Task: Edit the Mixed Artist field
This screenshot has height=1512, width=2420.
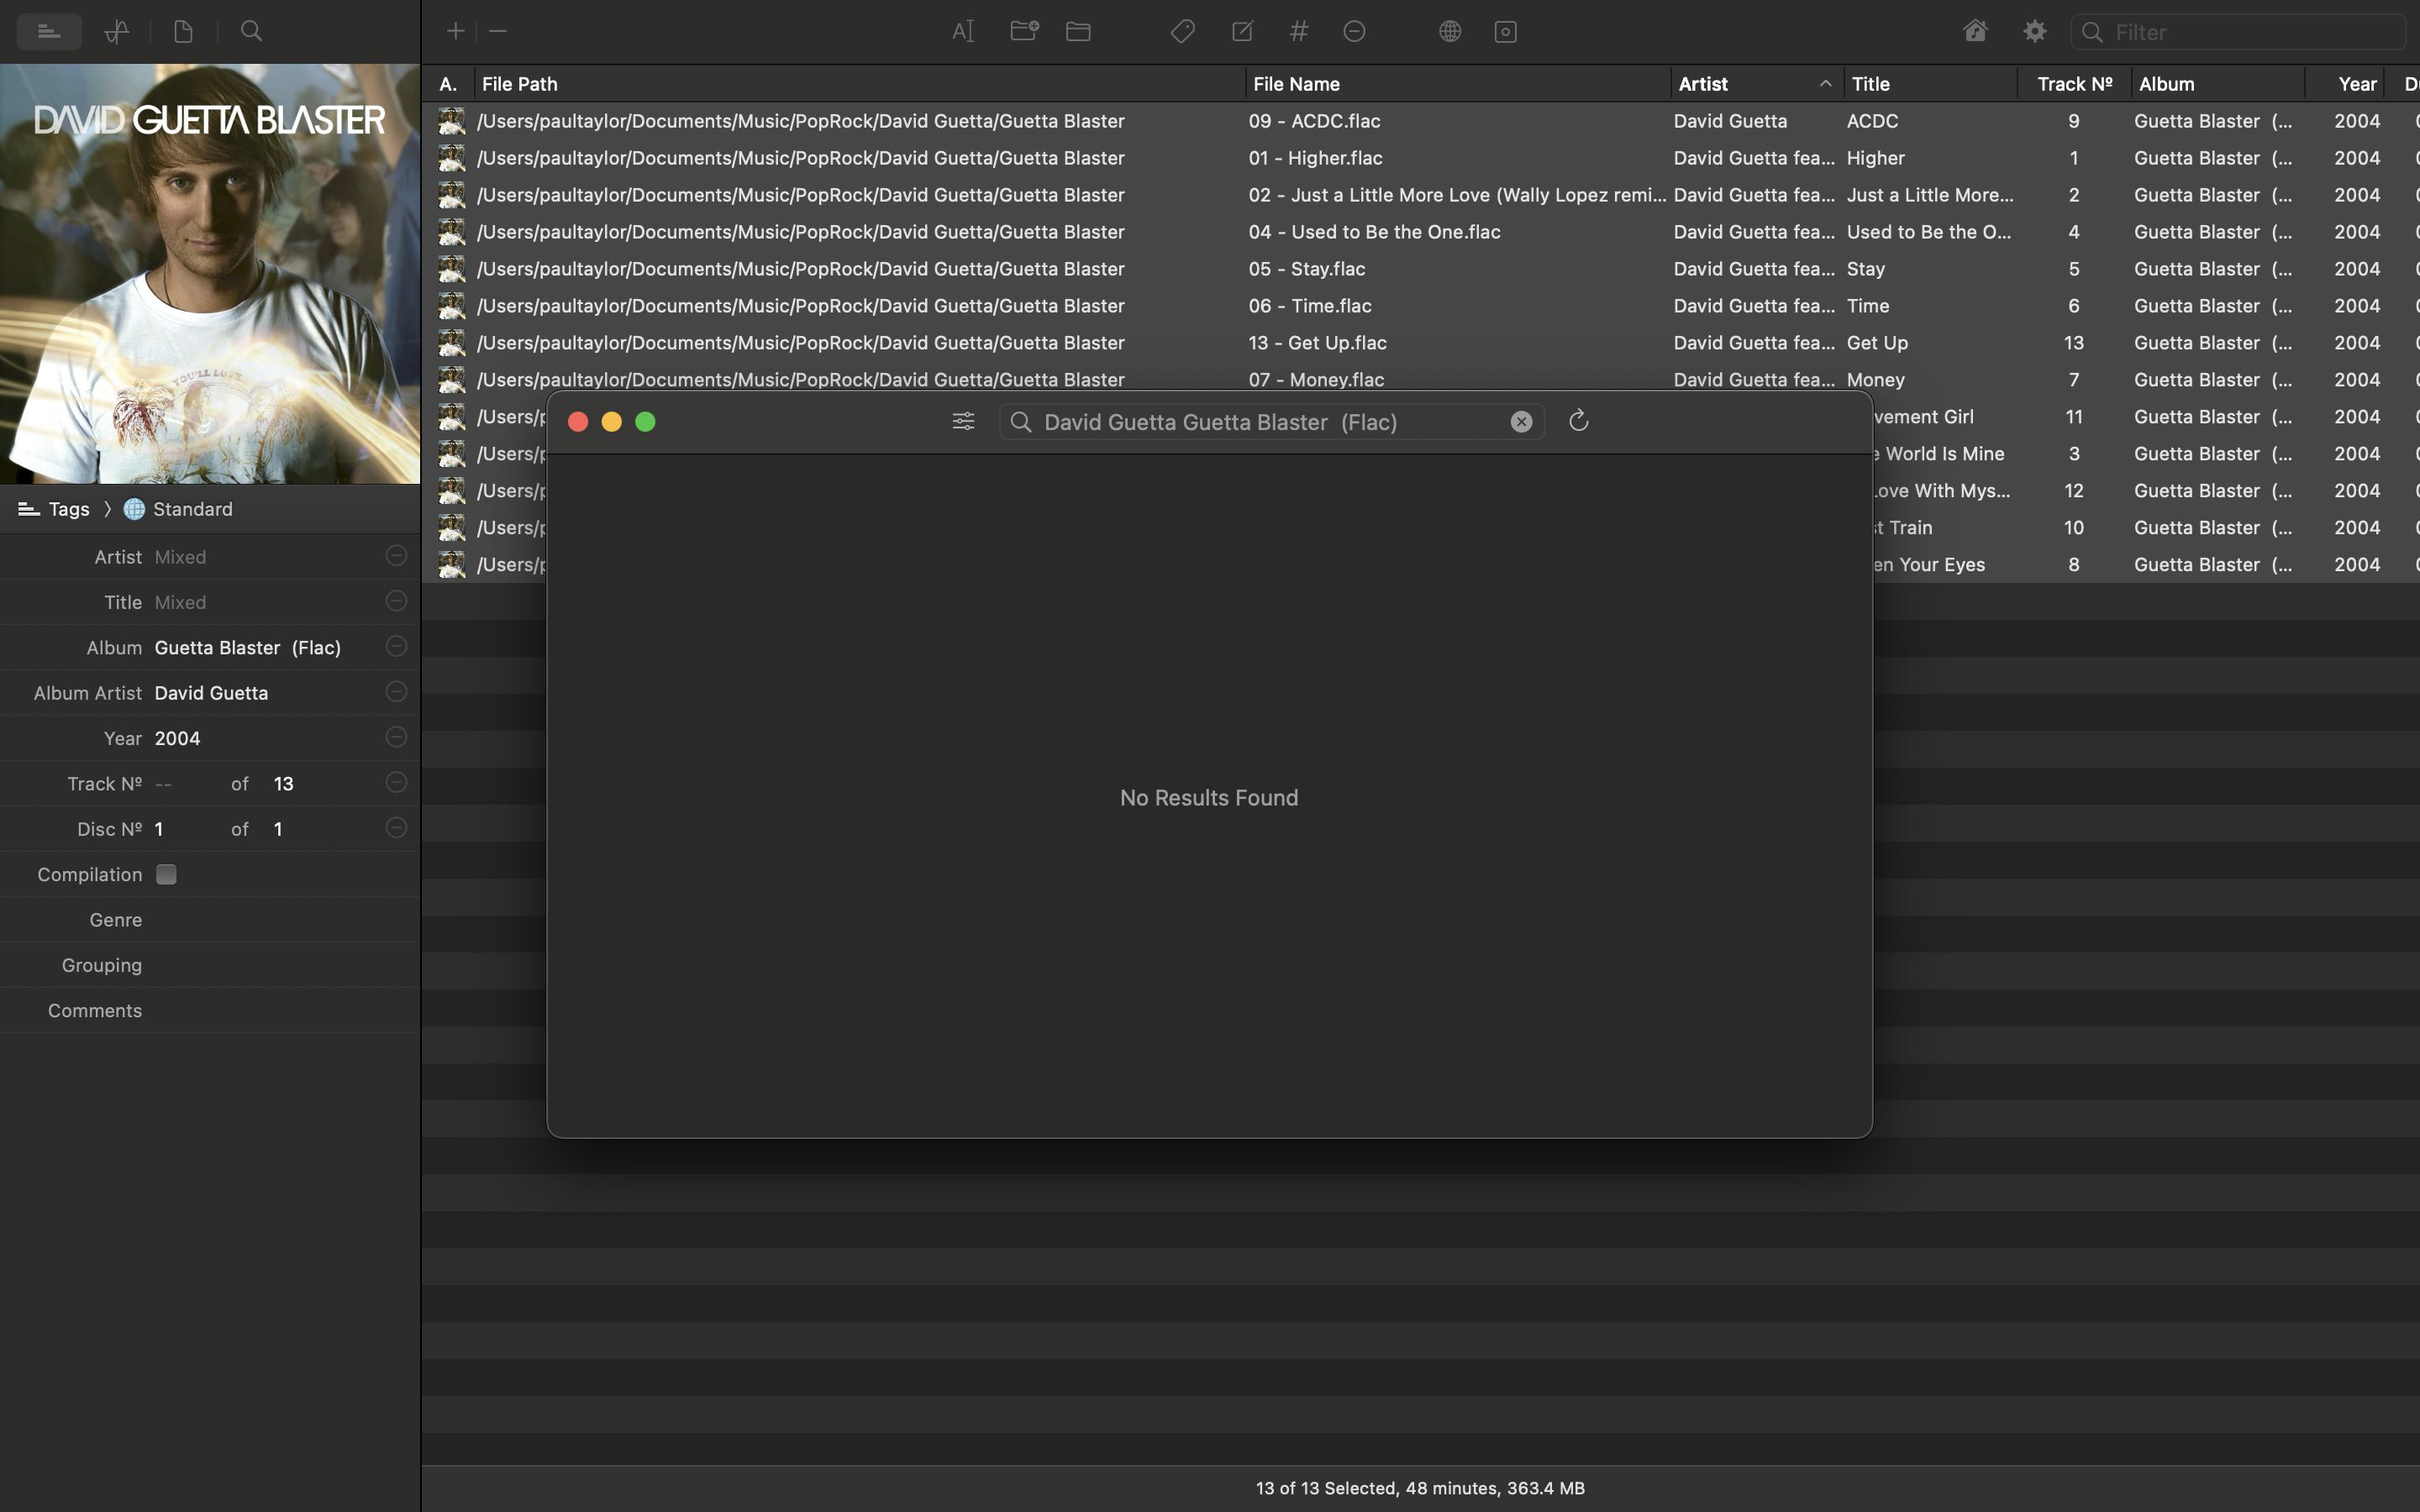Action: pyautogui.click(x=265, y=557)
